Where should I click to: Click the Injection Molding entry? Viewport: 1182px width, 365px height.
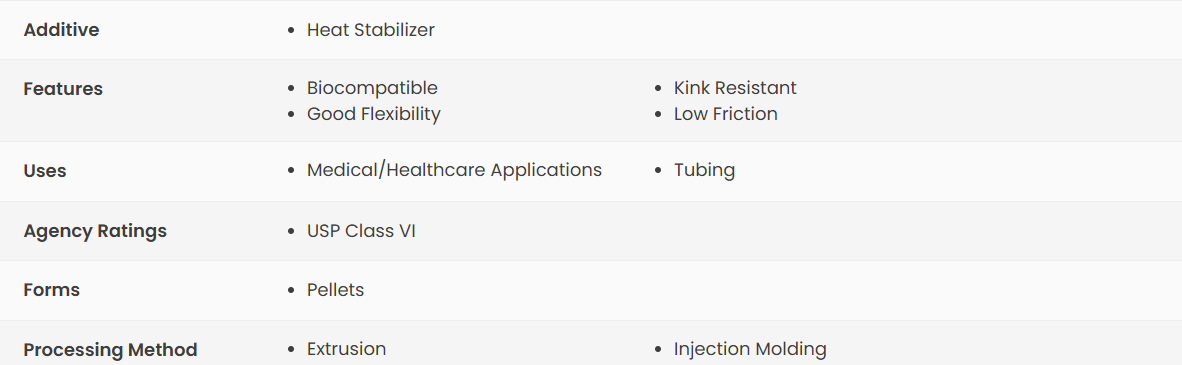click(x=750, y=349)
